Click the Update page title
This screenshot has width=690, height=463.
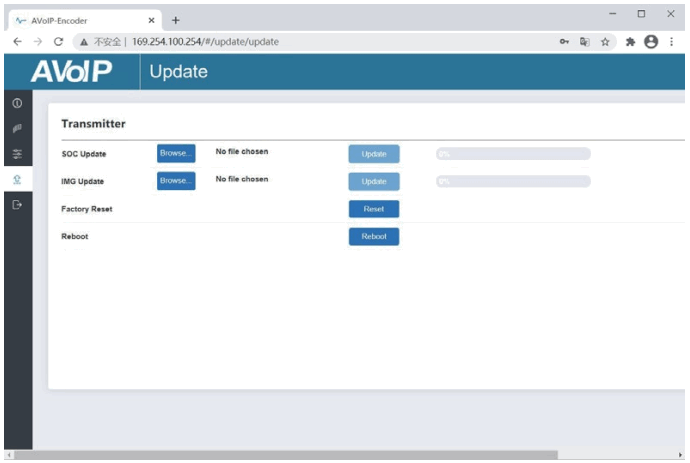(178, 71)
